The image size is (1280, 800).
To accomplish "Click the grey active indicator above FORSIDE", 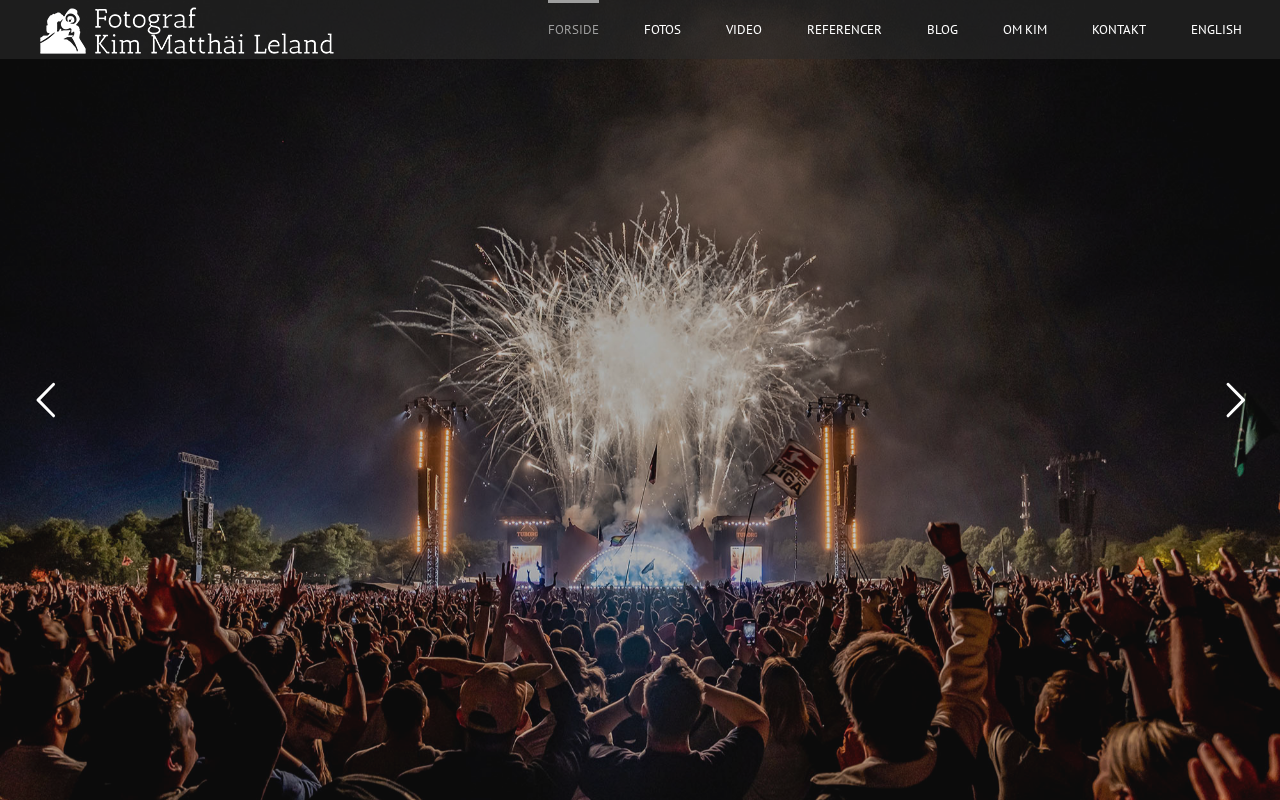I will pyautogui.click(x=573, y=1).
